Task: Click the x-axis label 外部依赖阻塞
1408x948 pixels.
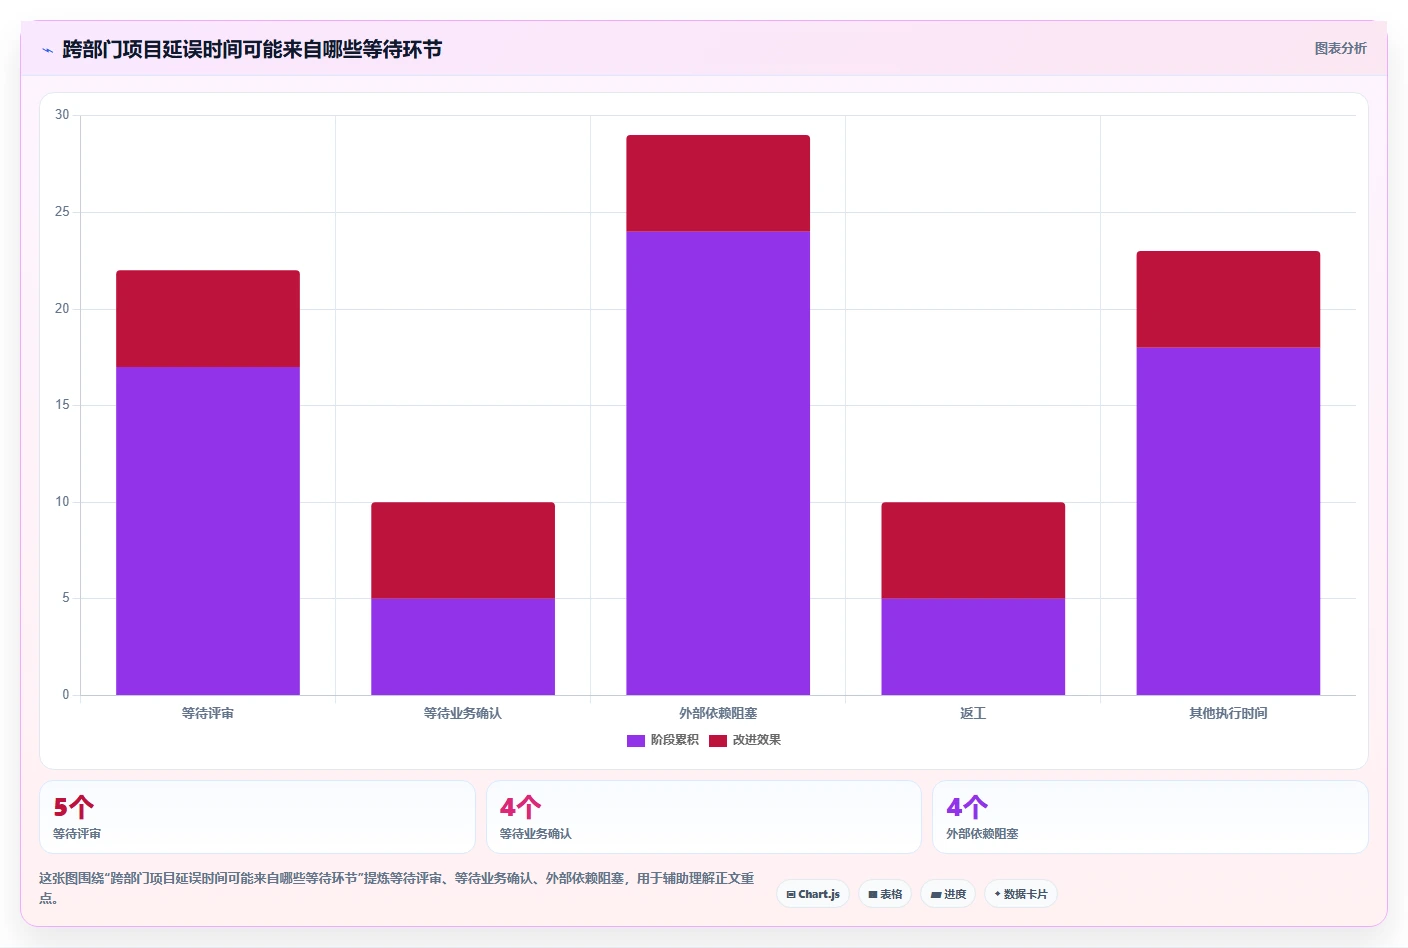Action: click(x=718, y=713)
